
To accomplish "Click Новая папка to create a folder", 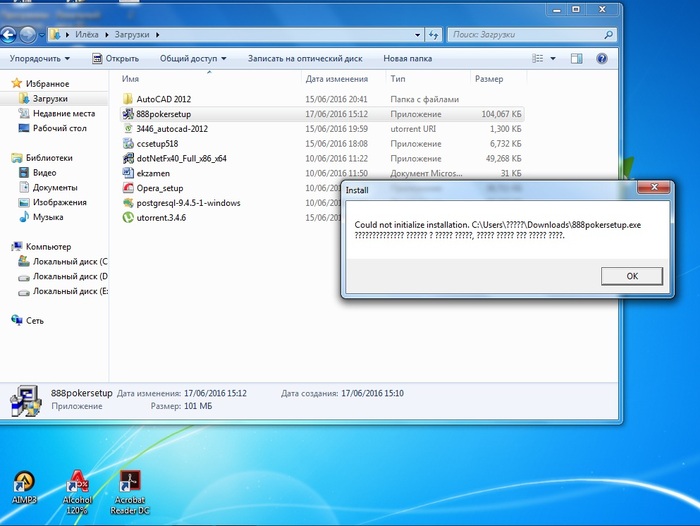I will click(407, 58).
